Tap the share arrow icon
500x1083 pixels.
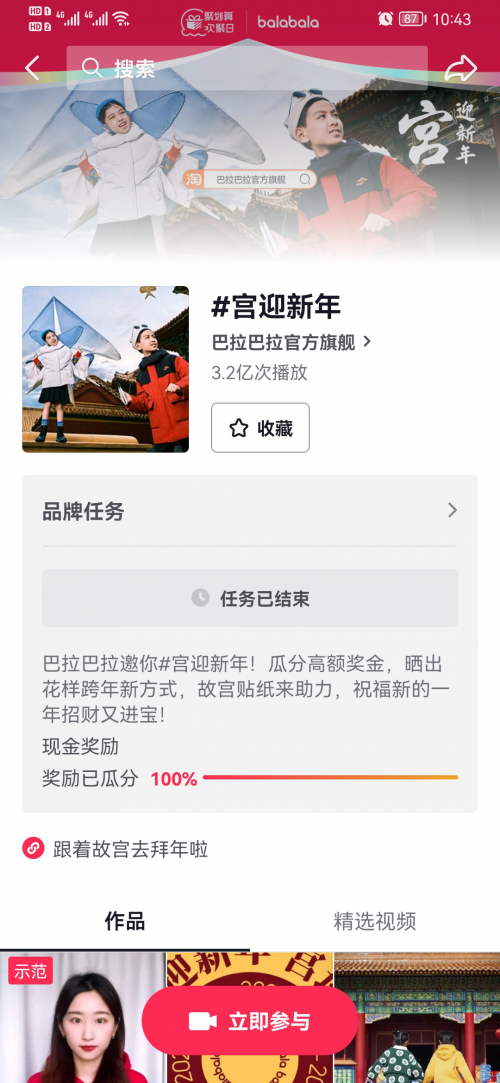click(x=461, y=68)
